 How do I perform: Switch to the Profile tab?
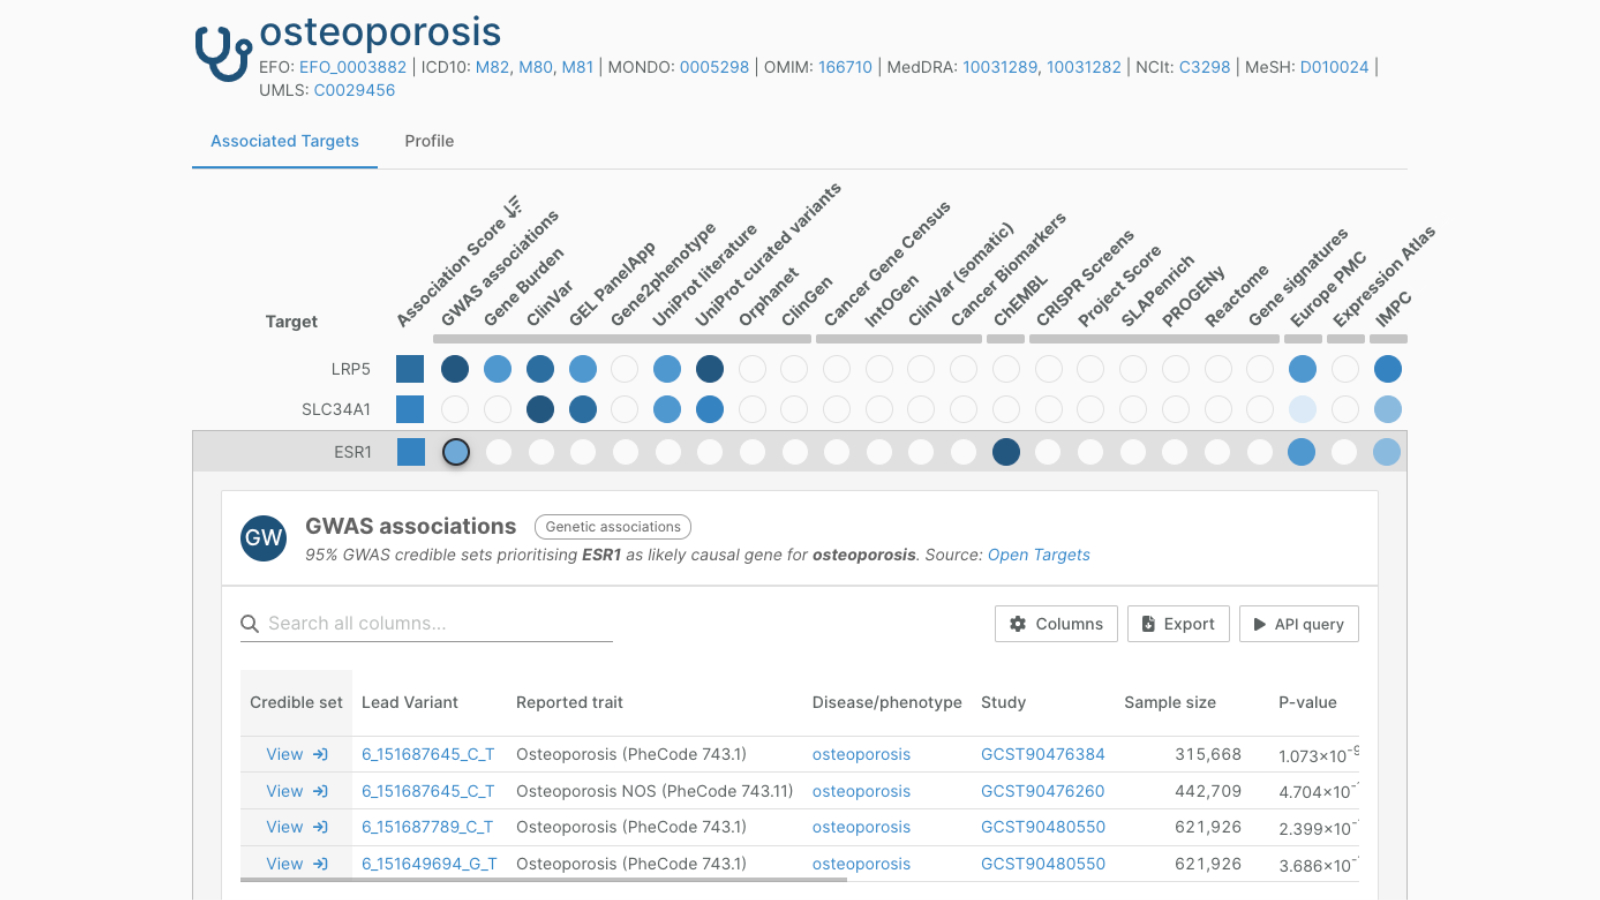(429, 141)
